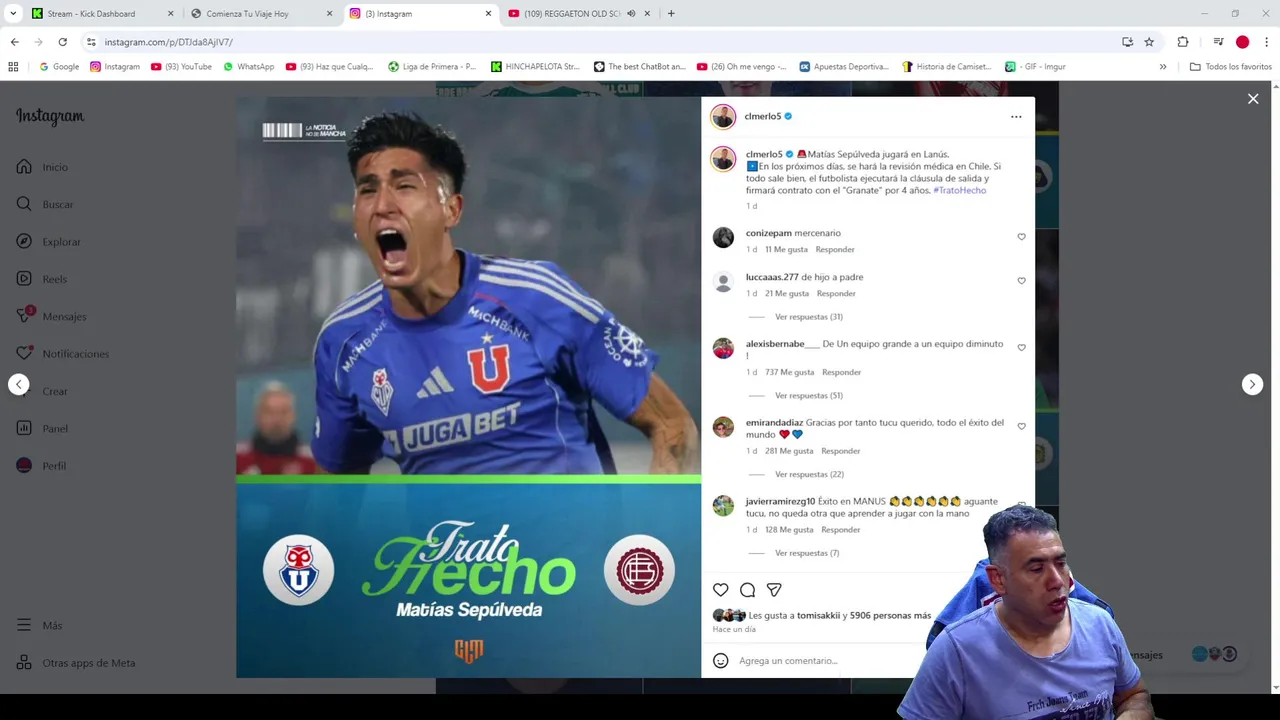This screenshot has width=1280, height=720.
Task: Reply to luccaaas.277's comment
Action: pos(836,294)
